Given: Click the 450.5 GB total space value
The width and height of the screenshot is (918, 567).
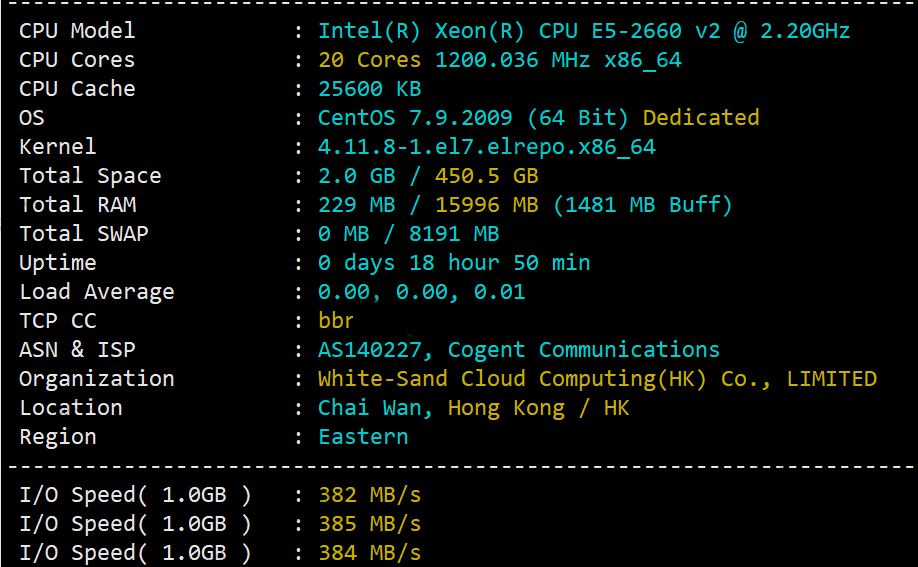Looking at the screenshot, I should [487, 176].
